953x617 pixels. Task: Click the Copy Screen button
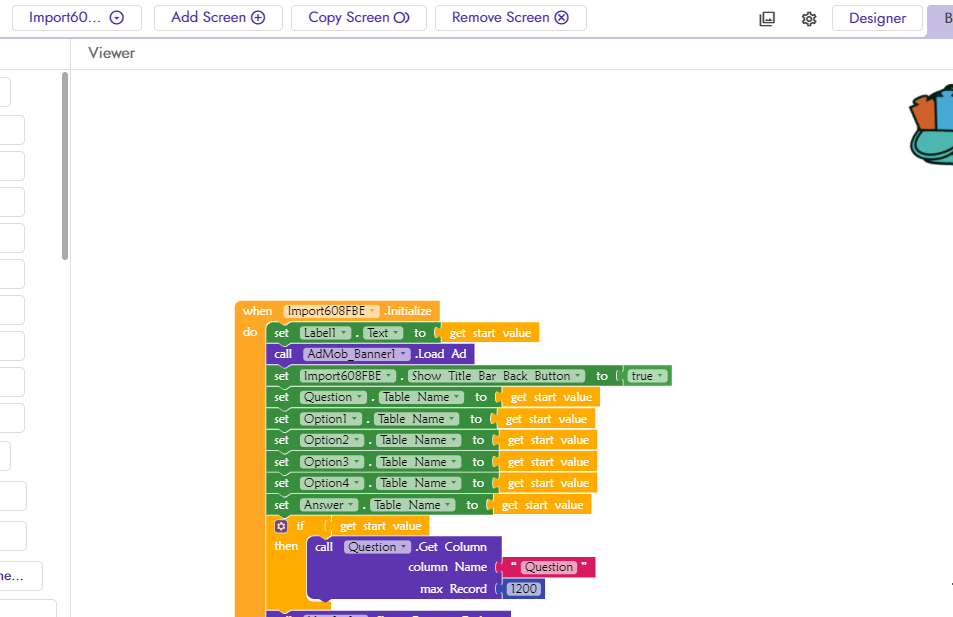358,17
